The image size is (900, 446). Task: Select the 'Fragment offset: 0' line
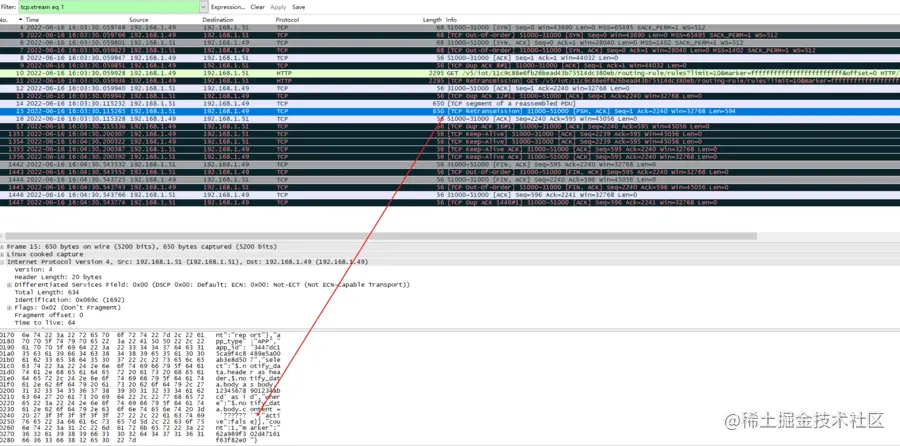[48, 315]
